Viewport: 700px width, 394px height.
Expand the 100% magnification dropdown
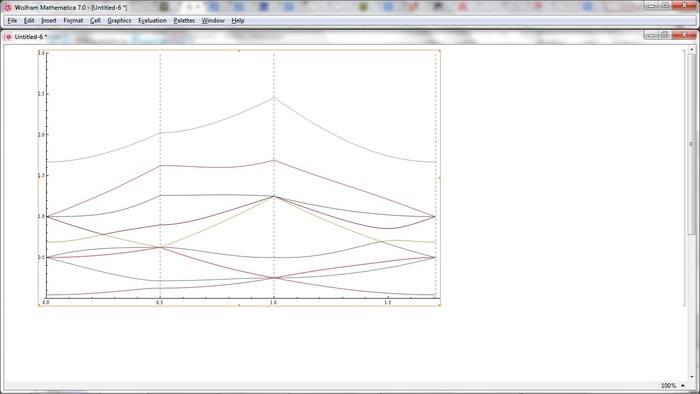pos(683,386)
